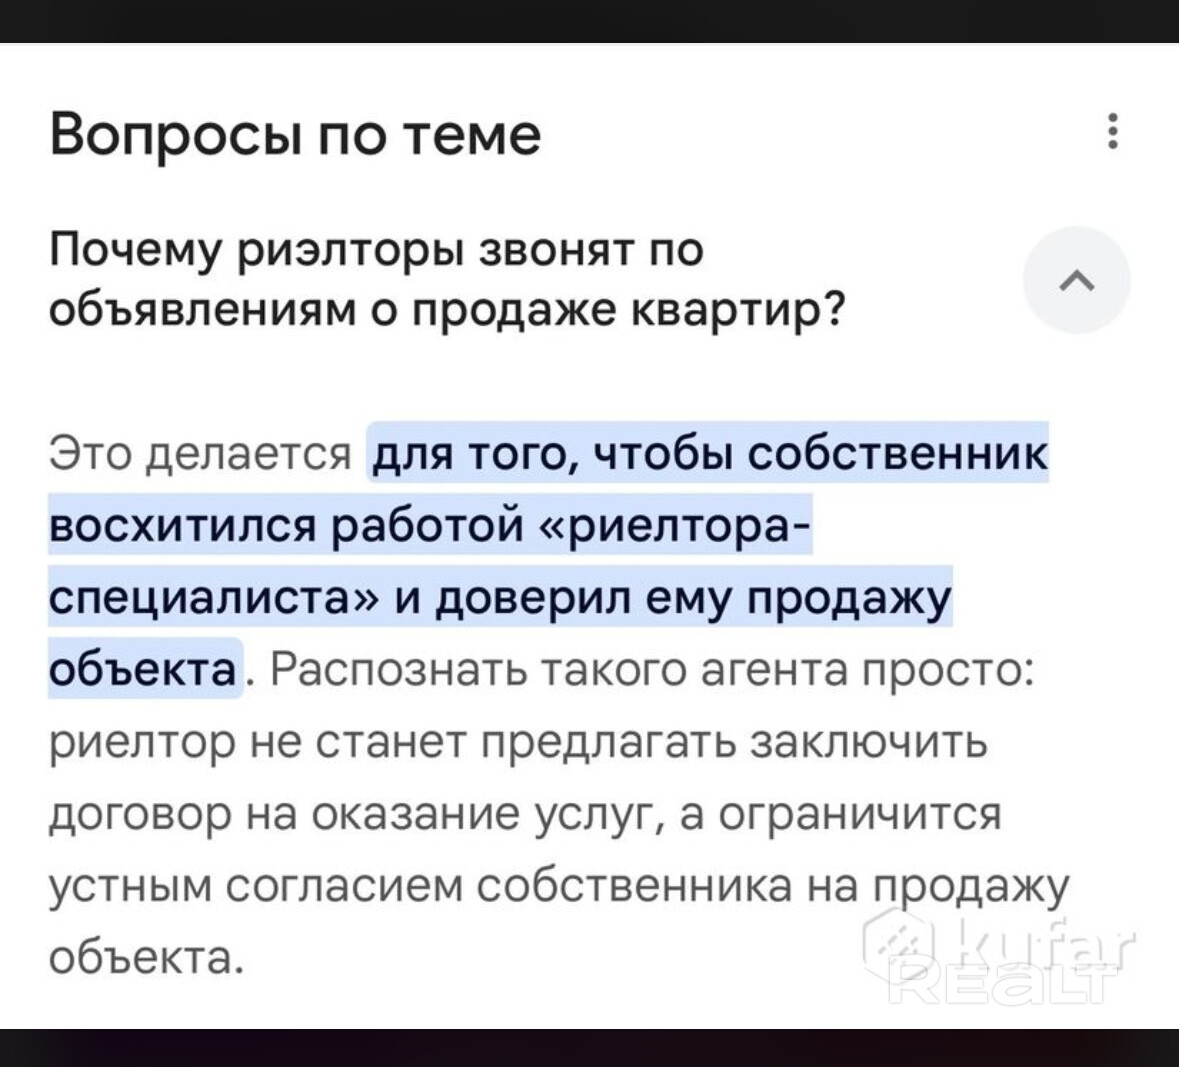Screen dimensions: 1179x1067
Task: Open the three-dot more options menu
Action: pyautogui.click(x=1112, y=132)
